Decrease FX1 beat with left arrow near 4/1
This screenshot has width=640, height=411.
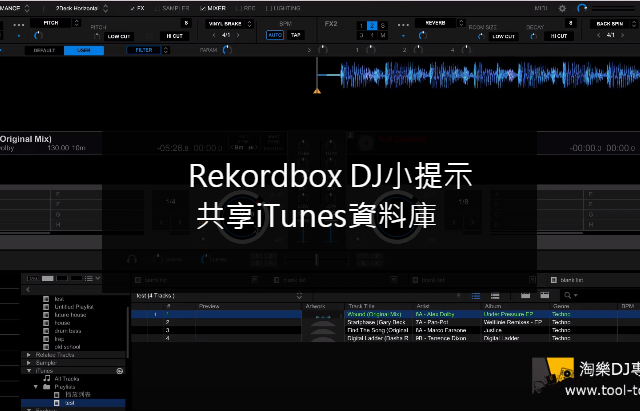point(214,36)
